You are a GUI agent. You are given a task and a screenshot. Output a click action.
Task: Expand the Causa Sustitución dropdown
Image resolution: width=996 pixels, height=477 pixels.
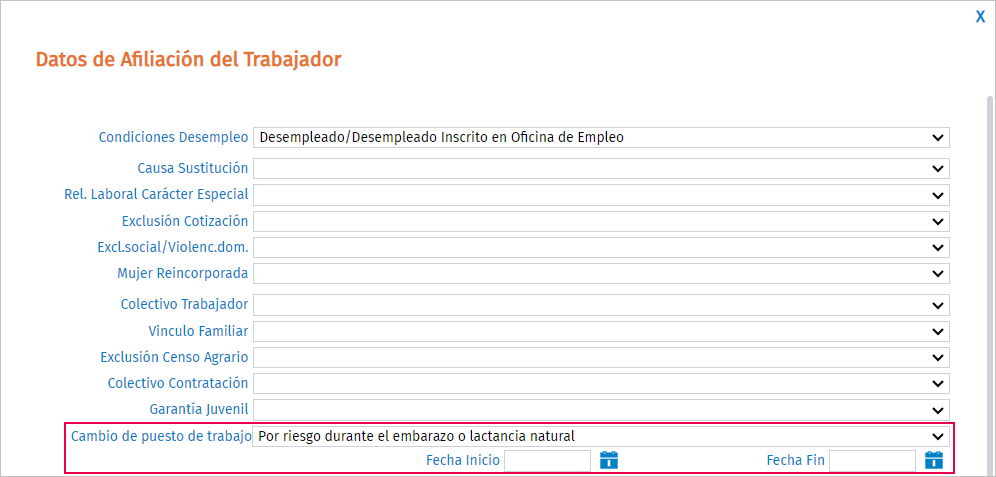601,168
